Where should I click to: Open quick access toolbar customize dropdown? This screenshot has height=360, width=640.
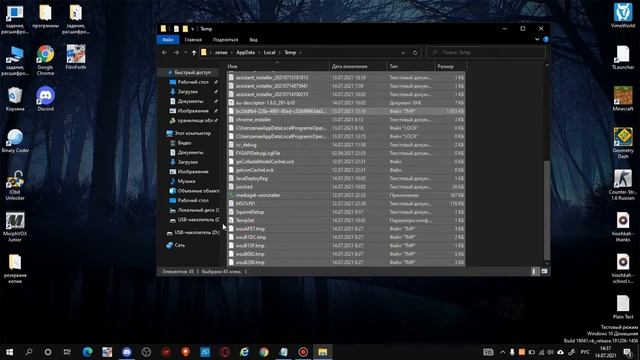[x=193, y=29]
